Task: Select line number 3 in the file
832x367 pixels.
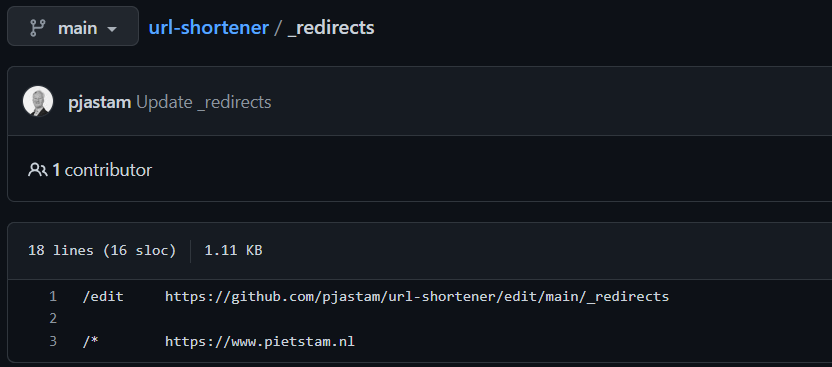Action: (53, 341)
